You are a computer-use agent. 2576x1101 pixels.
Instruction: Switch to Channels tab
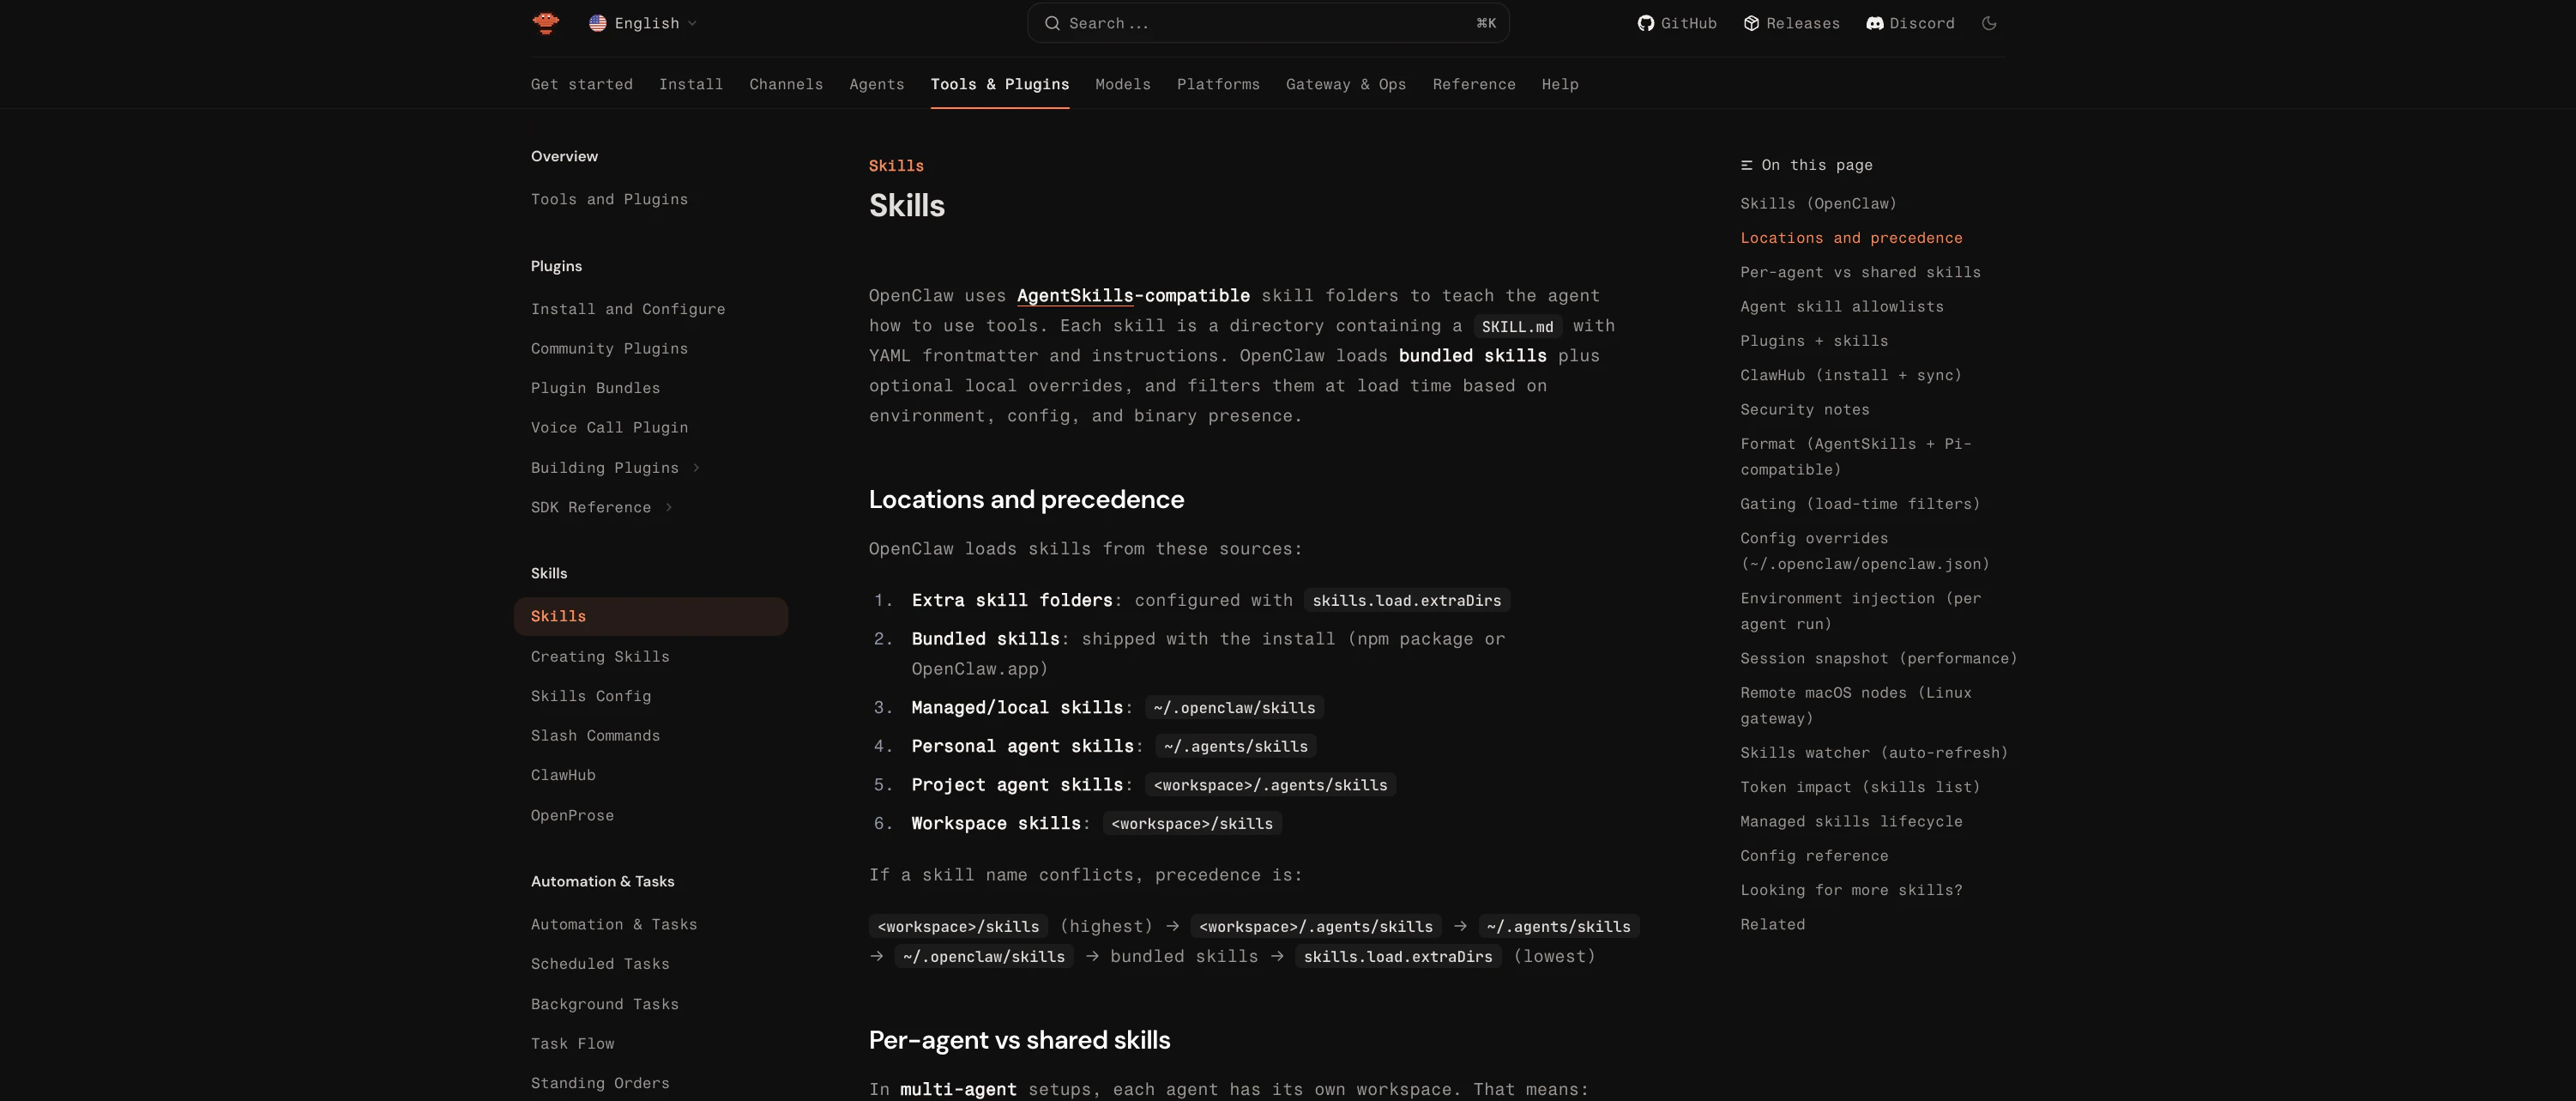tap(786, 84)
